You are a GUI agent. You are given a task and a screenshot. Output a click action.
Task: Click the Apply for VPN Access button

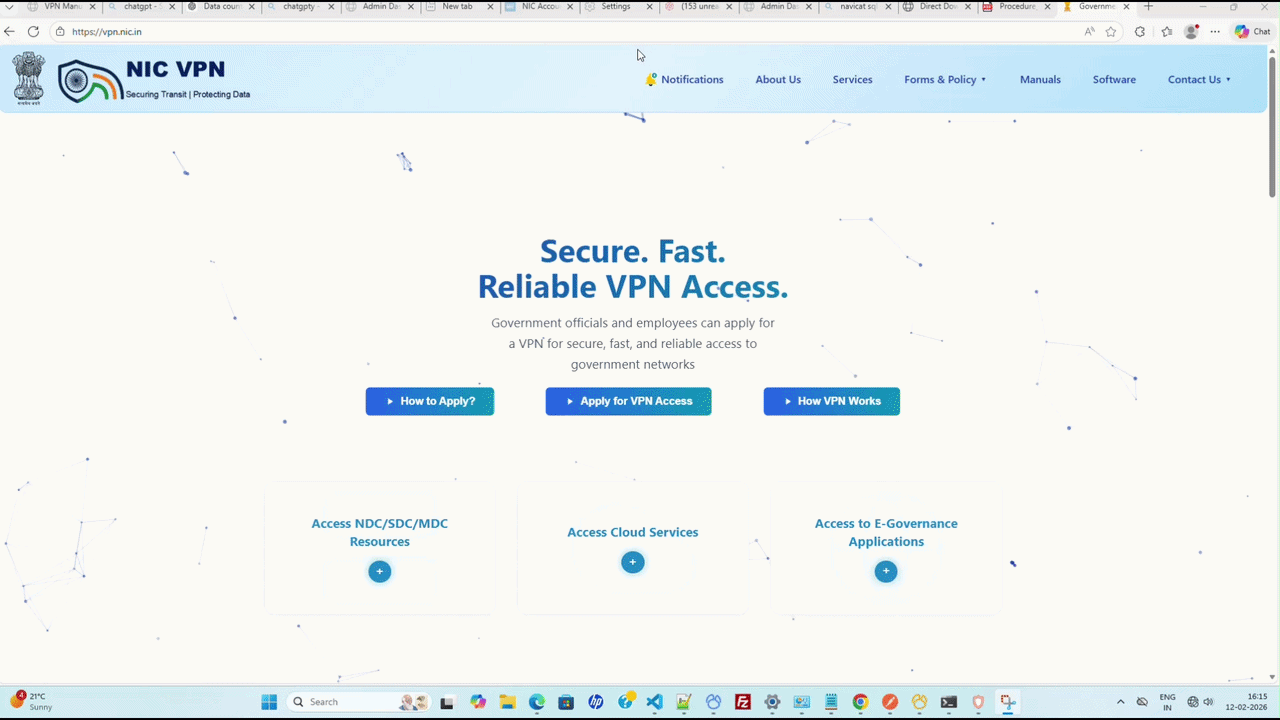pyautogui.click(x=628, y=401)
